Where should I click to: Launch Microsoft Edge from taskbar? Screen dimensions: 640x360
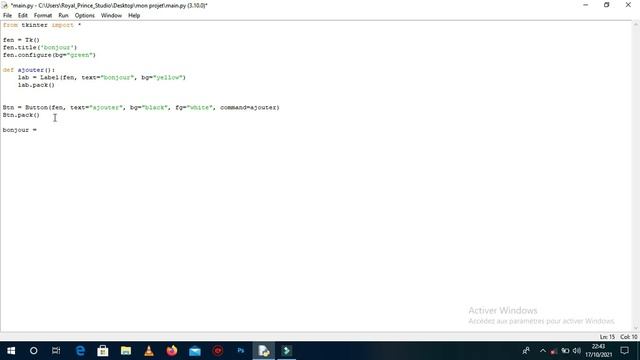(80, 351)
